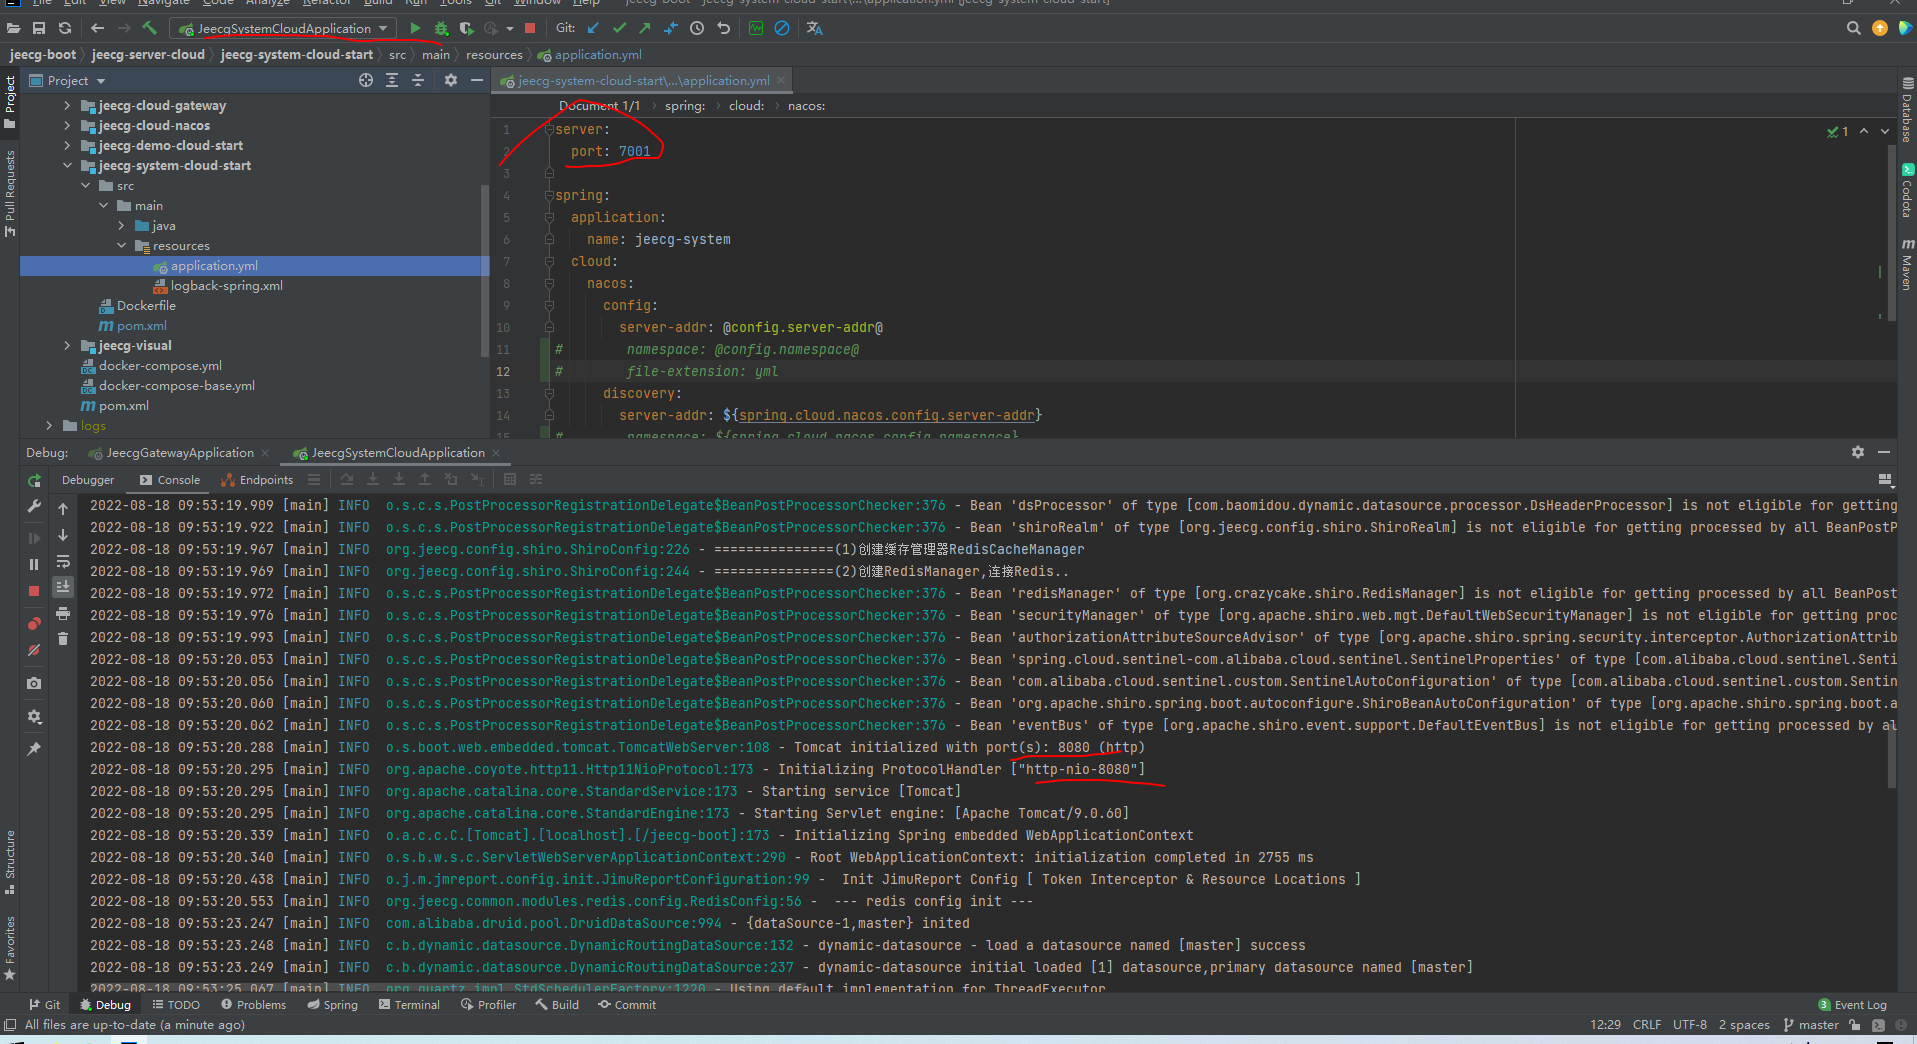The image size is (1917, 1044).
Task: Switch to the Endpoints tab
Action: pyautogui.click(x=265, y=479)
